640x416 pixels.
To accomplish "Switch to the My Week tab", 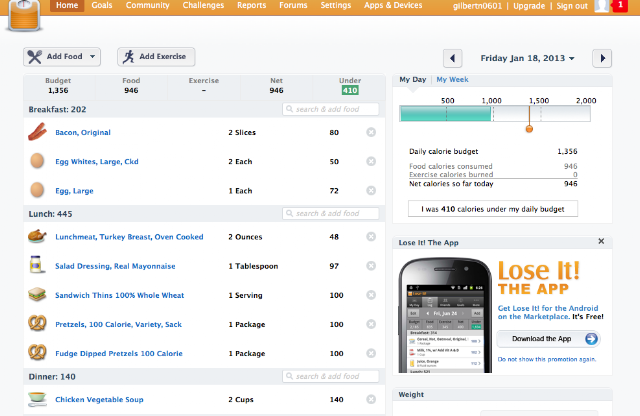I will [x=452, y=80].
